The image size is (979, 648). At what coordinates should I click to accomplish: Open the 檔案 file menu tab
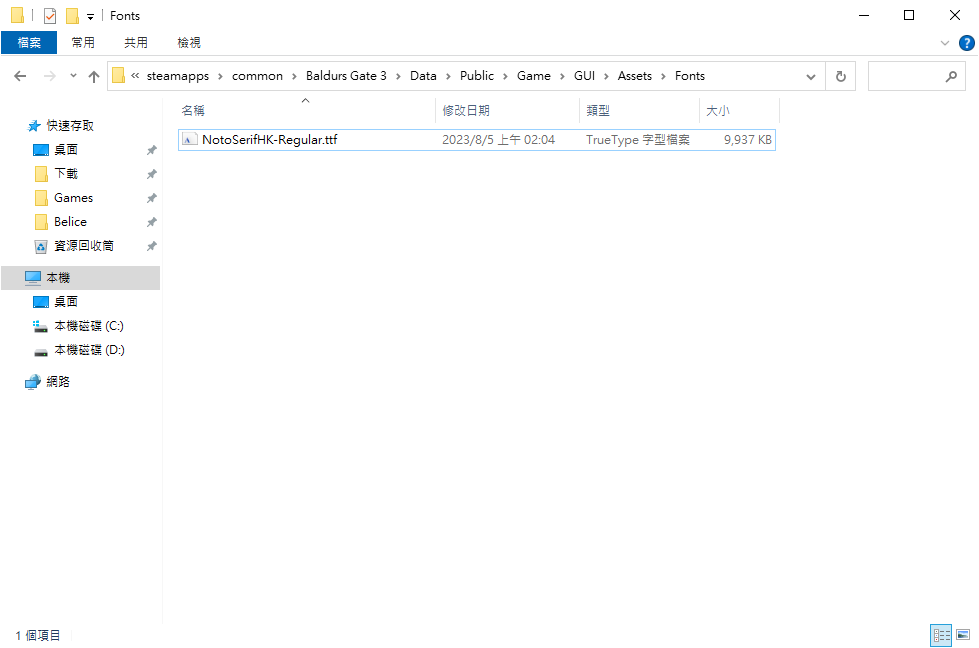pos(29,42)
